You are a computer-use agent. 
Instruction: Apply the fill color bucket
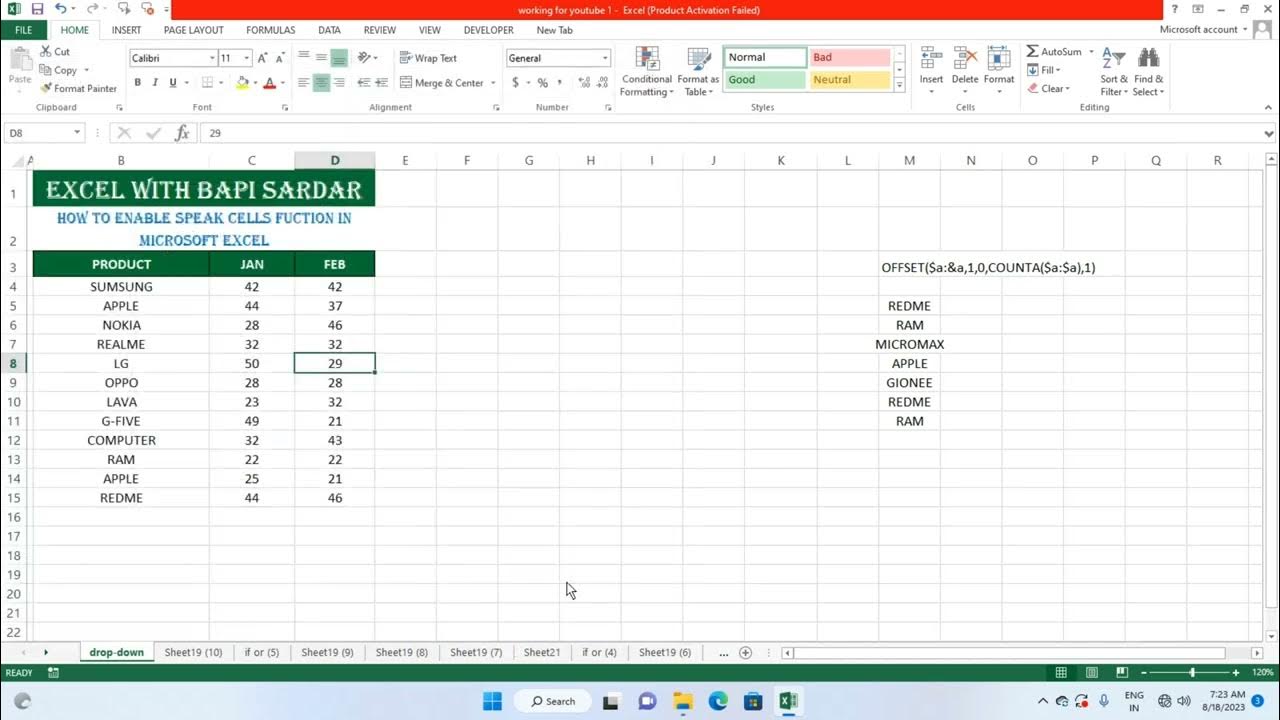[242, 83]
